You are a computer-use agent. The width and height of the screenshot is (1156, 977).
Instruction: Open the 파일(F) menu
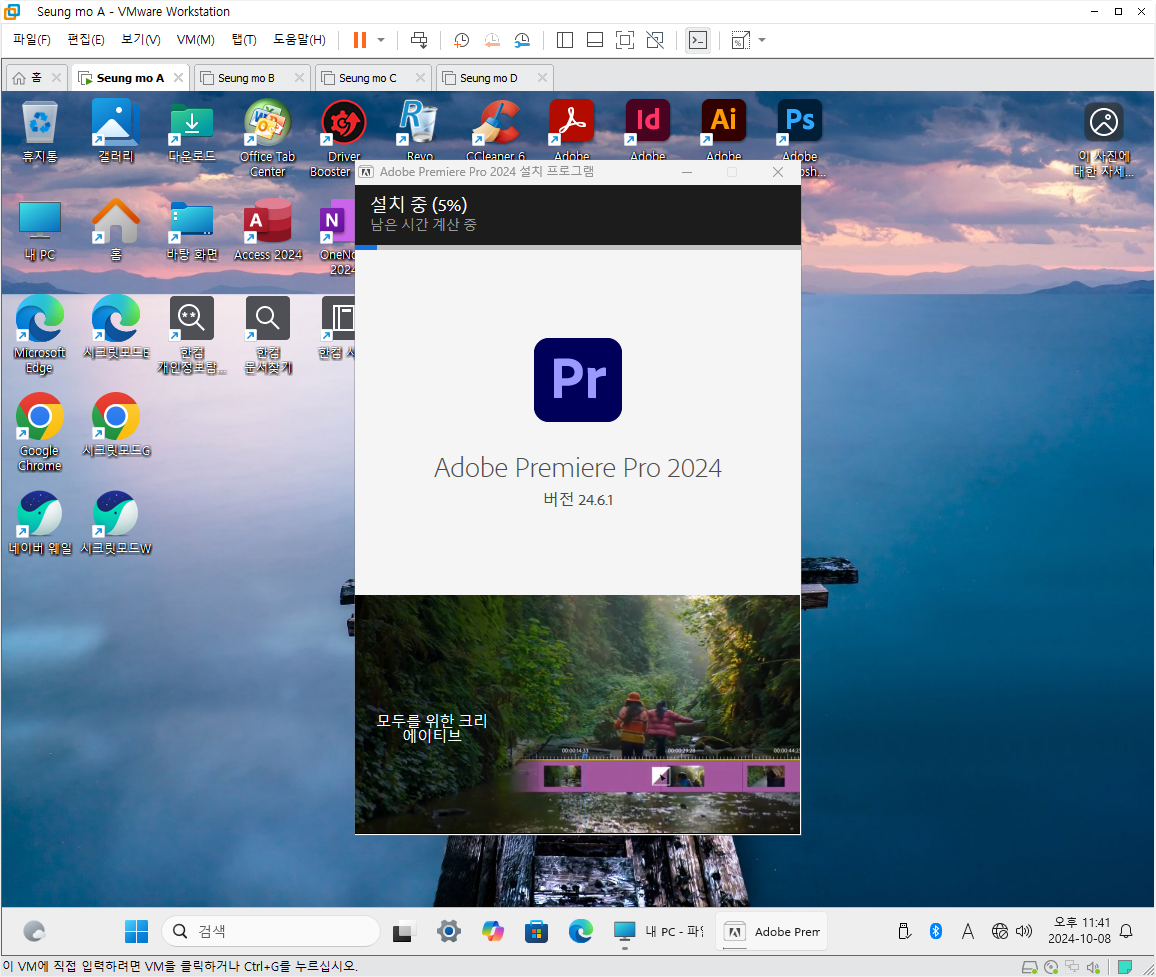pos(32,40)
